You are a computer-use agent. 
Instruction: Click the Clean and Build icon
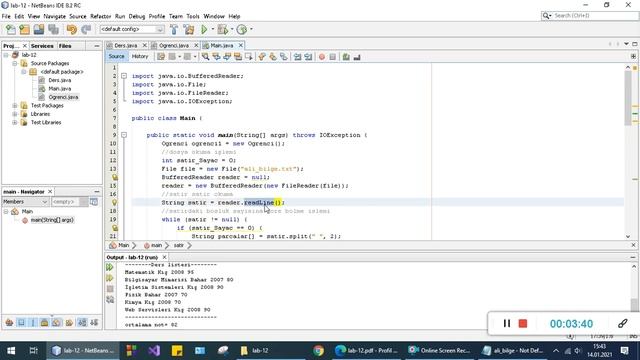[x=189, y=29]
